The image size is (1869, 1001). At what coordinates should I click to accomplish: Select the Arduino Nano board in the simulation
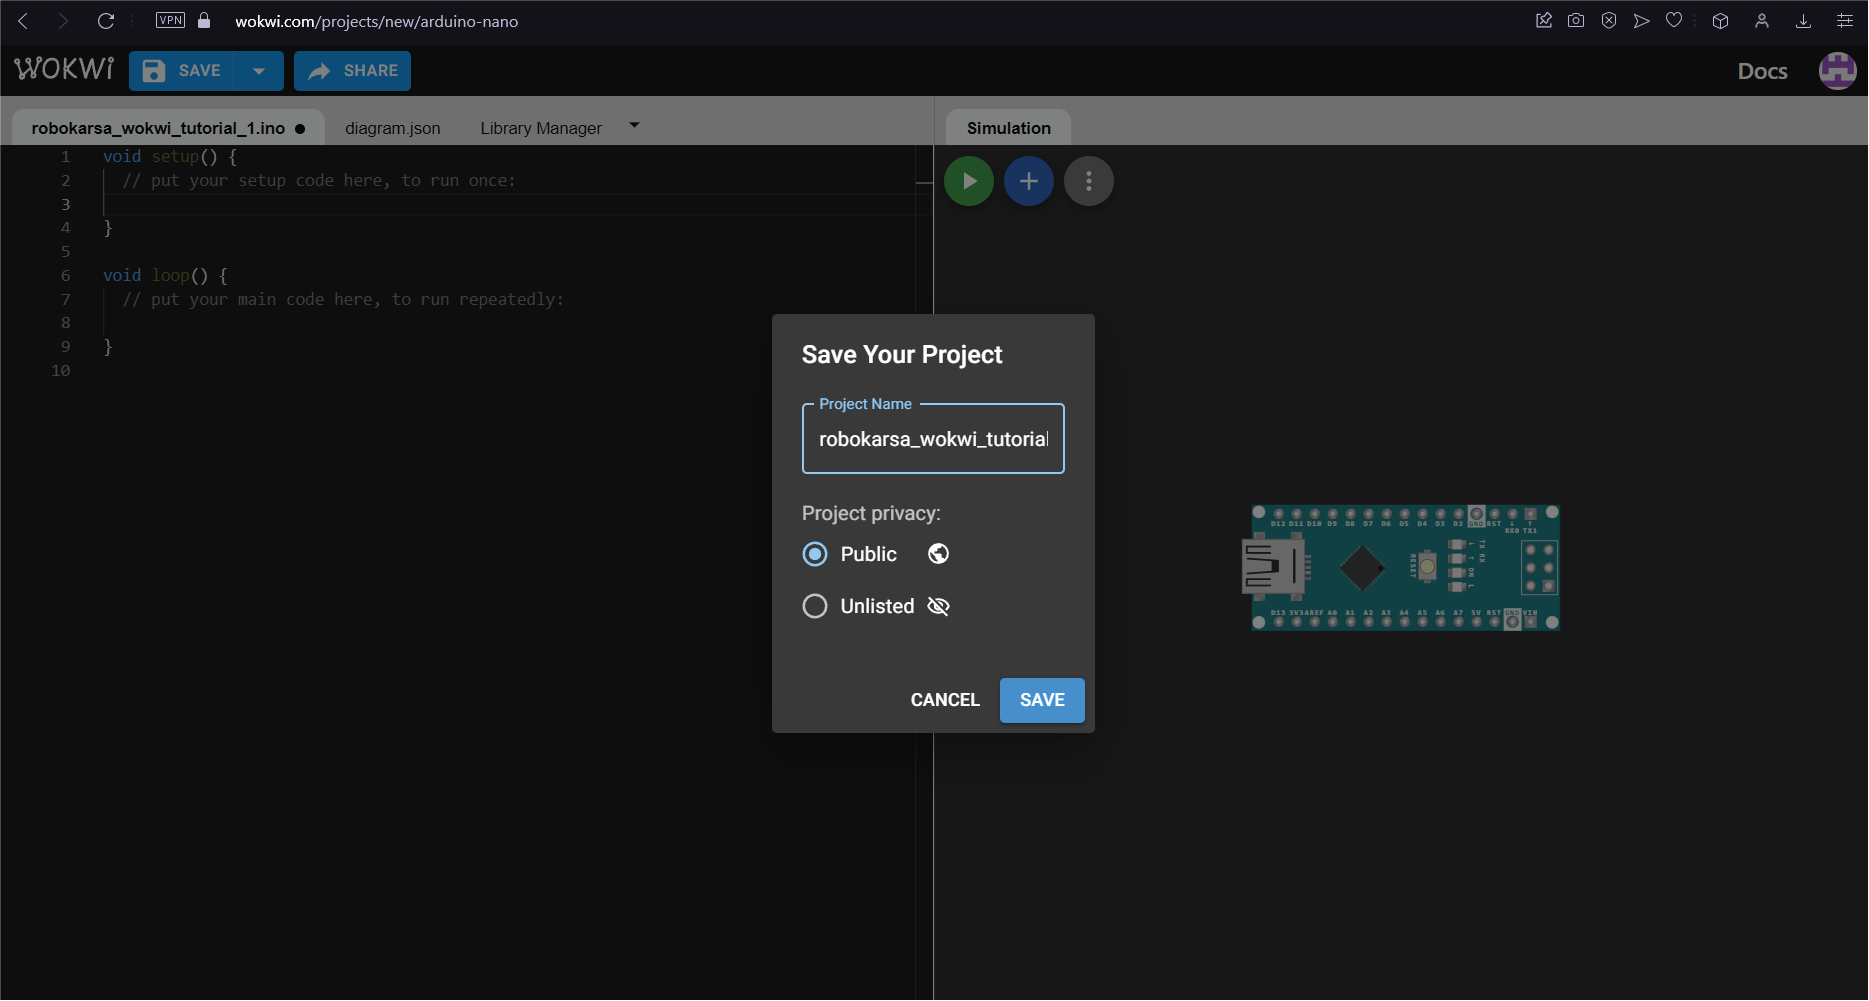pyautogui.click(x=1401, y=567)
